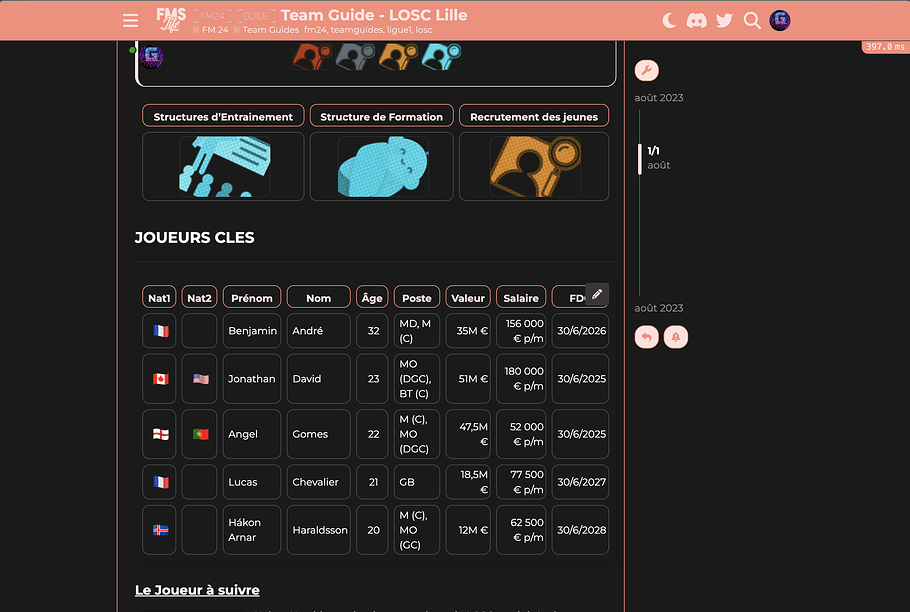Click the reply arrow button in the timeline

tap(646, 337)
